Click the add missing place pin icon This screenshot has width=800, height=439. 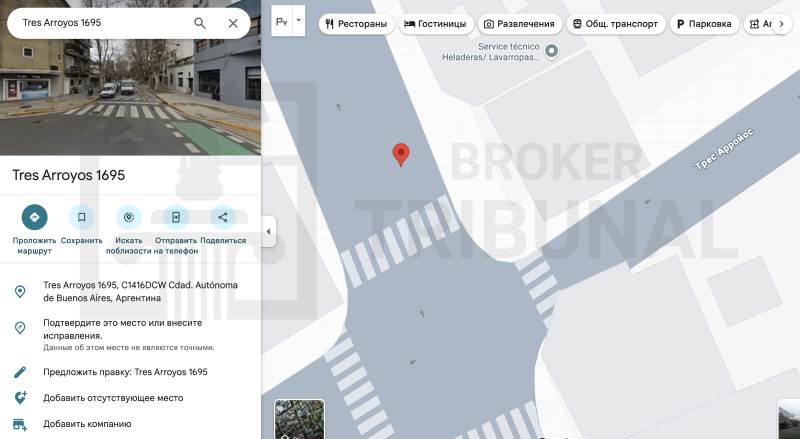(20, 398)
